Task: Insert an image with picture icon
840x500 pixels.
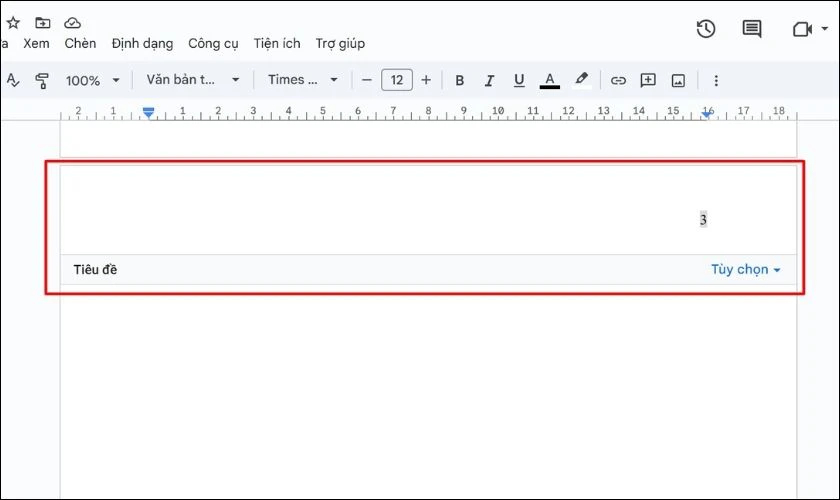Action: (x=678, y=80)
